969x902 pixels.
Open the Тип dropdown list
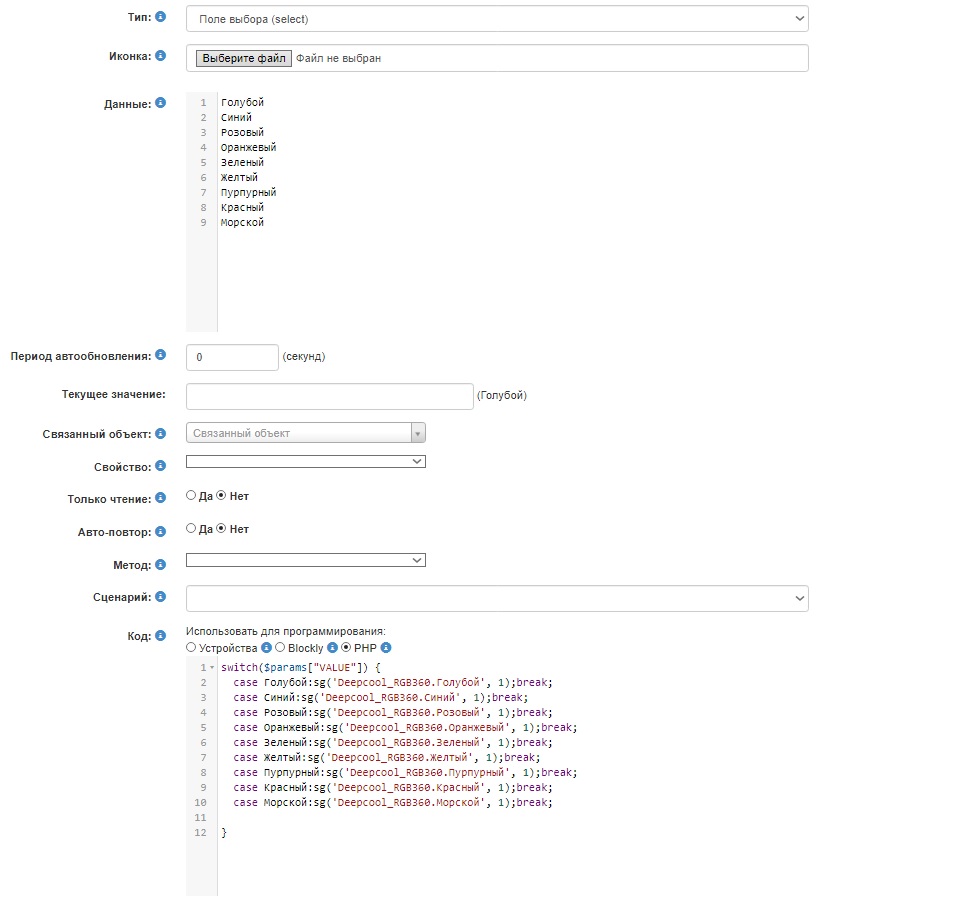497,18
